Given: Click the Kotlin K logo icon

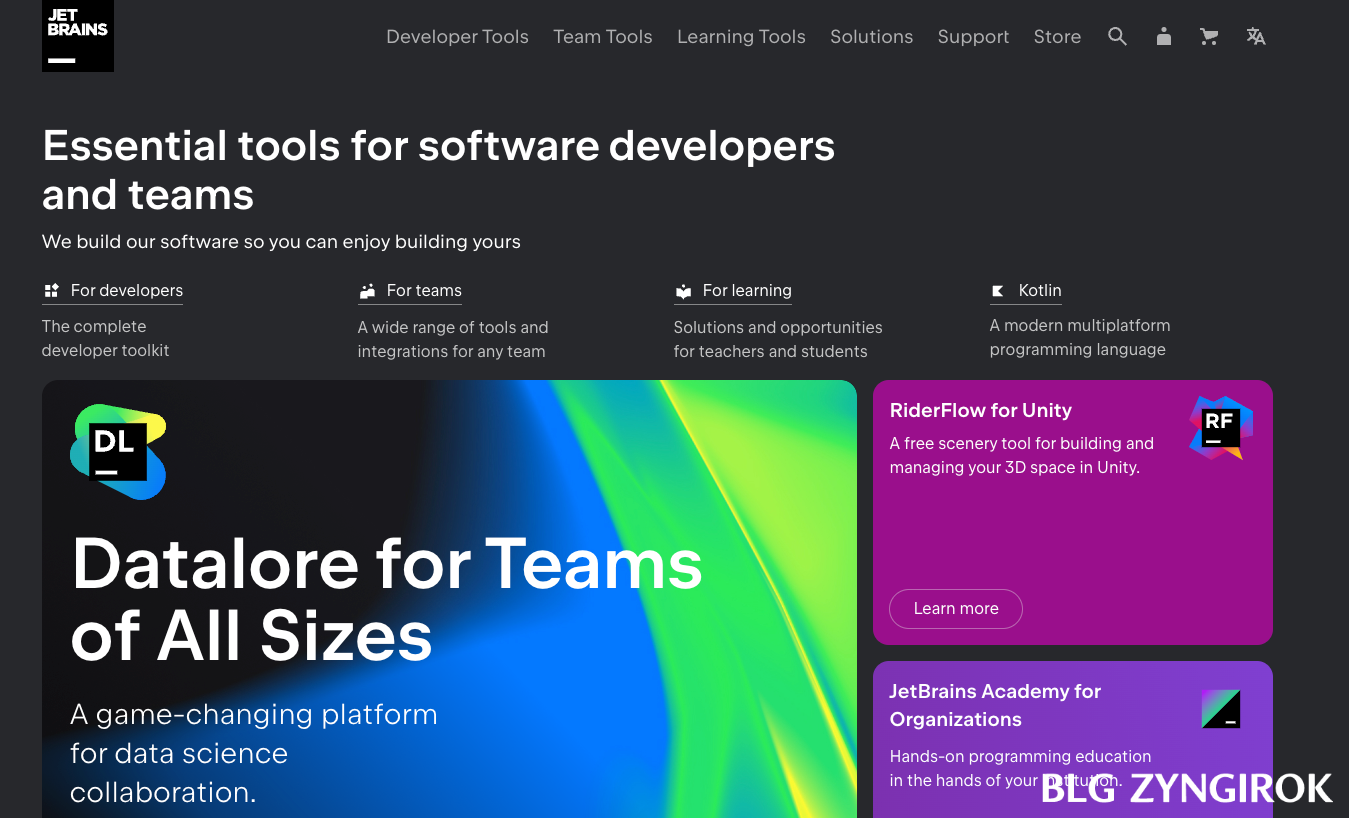Looking at the screenshot, I should tap(997, 291).
